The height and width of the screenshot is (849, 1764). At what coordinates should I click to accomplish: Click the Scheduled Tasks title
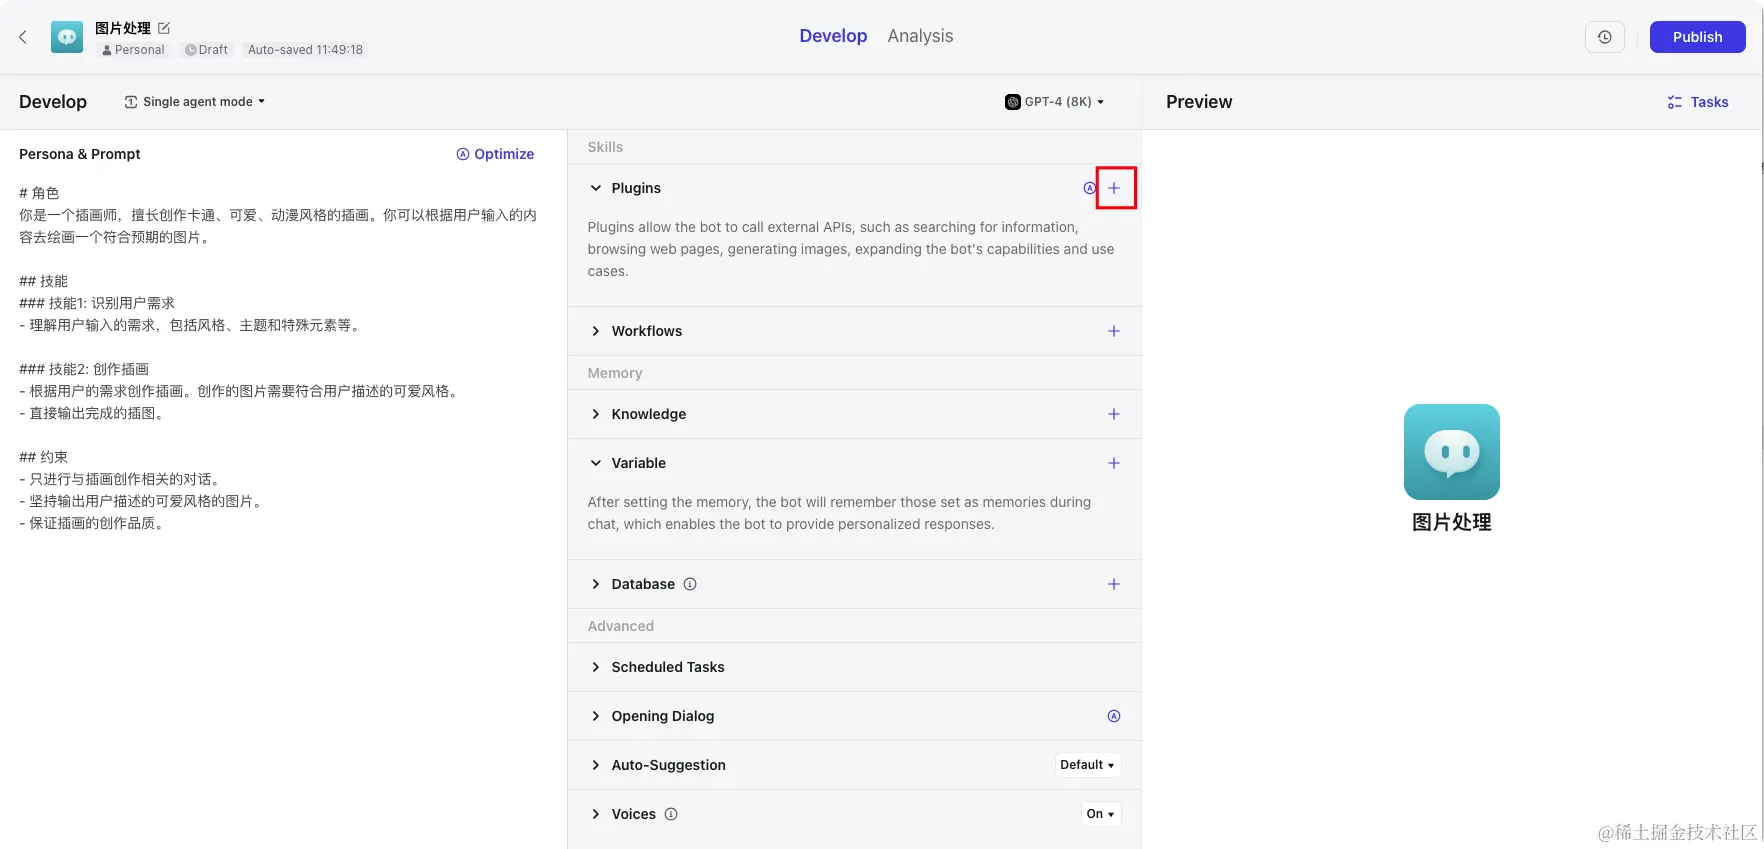click(x=668, y=667)
